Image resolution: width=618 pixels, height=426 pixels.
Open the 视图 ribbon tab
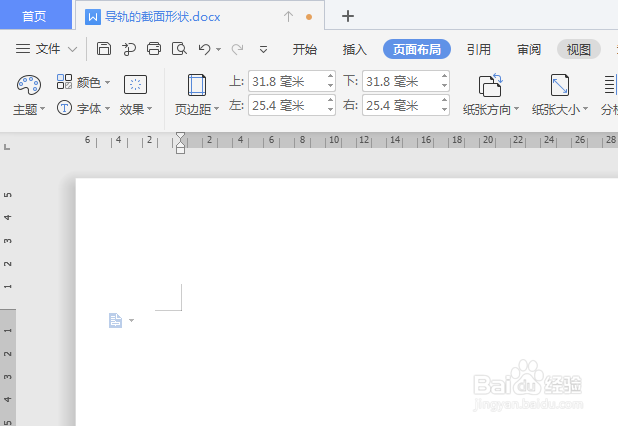pyautogui.click(x=579, y=49)
